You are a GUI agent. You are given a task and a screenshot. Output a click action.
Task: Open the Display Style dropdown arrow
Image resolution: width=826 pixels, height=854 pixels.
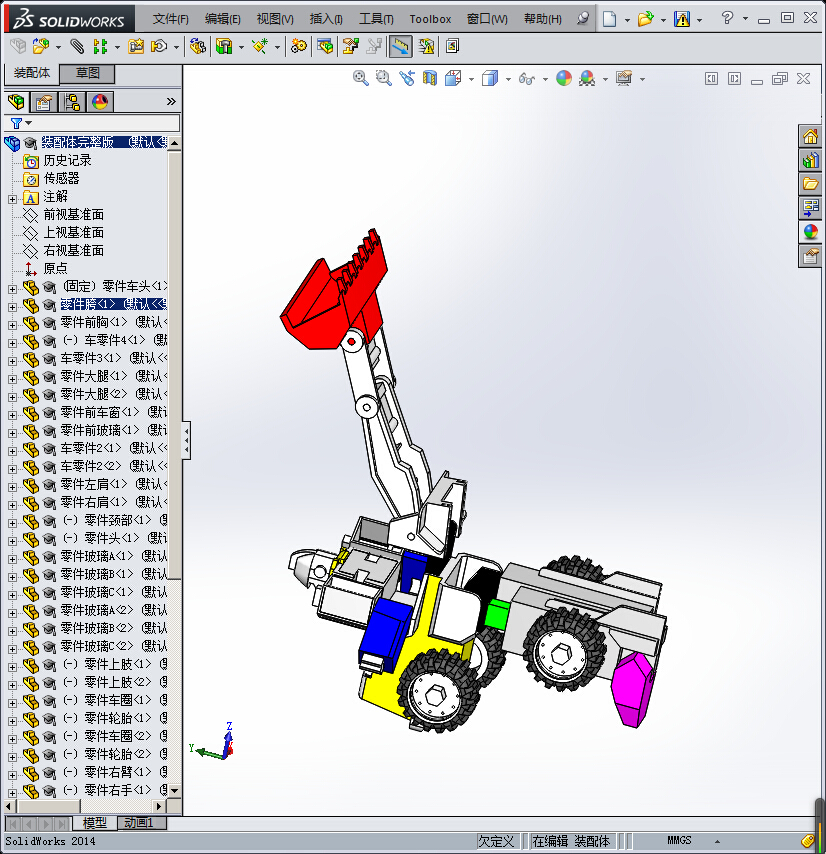pos(508,80)
